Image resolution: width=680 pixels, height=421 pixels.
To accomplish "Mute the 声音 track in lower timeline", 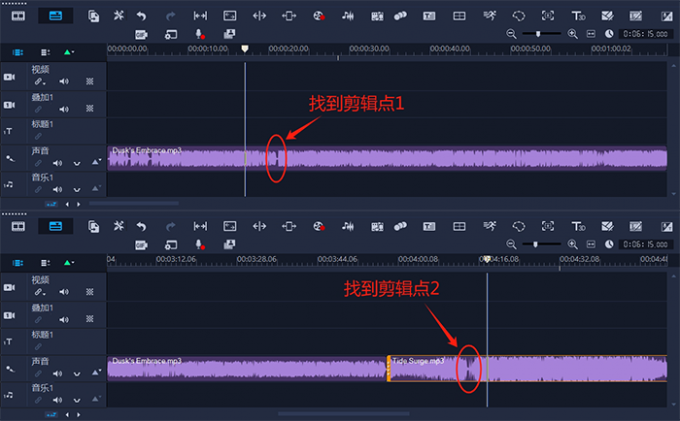I will 57,373.
